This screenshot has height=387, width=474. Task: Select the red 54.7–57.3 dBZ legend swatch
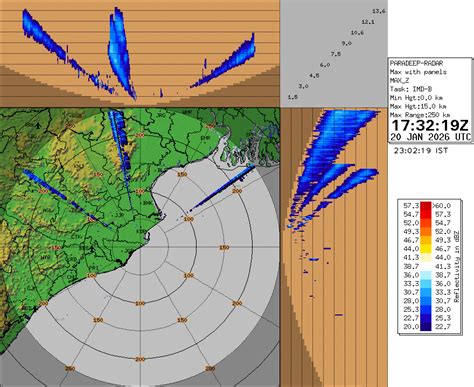click(426, 214)
